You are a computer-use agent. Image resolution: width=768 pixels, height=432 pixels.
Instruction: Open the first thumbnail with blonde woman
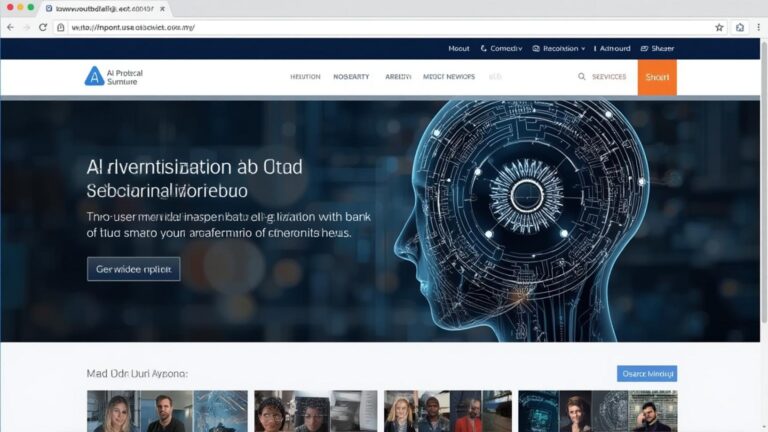(x=167, y=411)
